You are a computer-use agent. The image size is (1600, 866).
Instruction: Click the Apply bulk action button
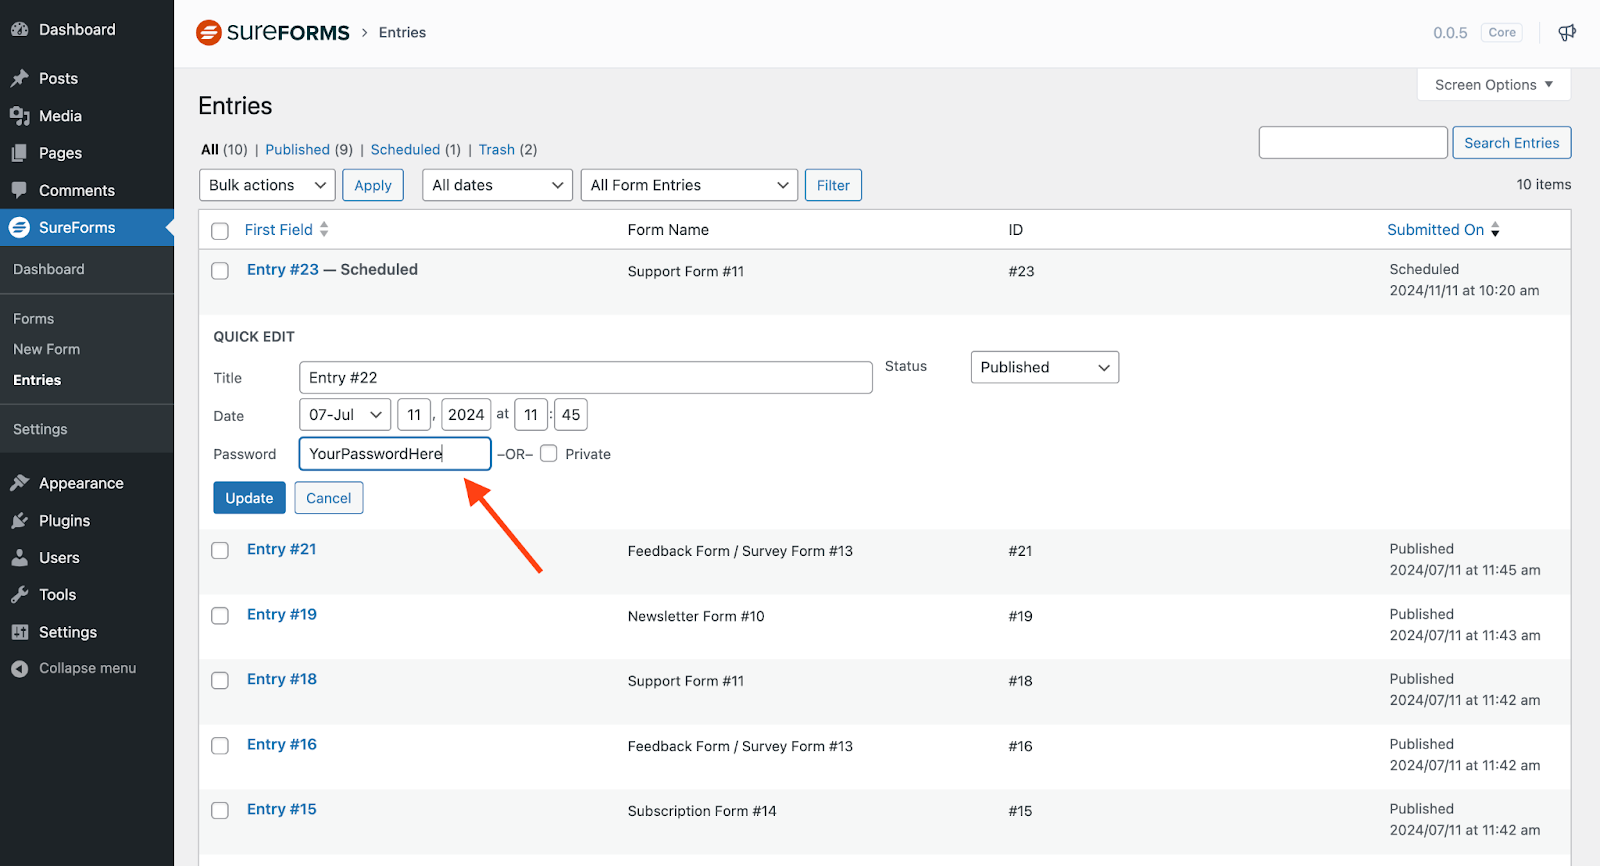coord(373,185)
